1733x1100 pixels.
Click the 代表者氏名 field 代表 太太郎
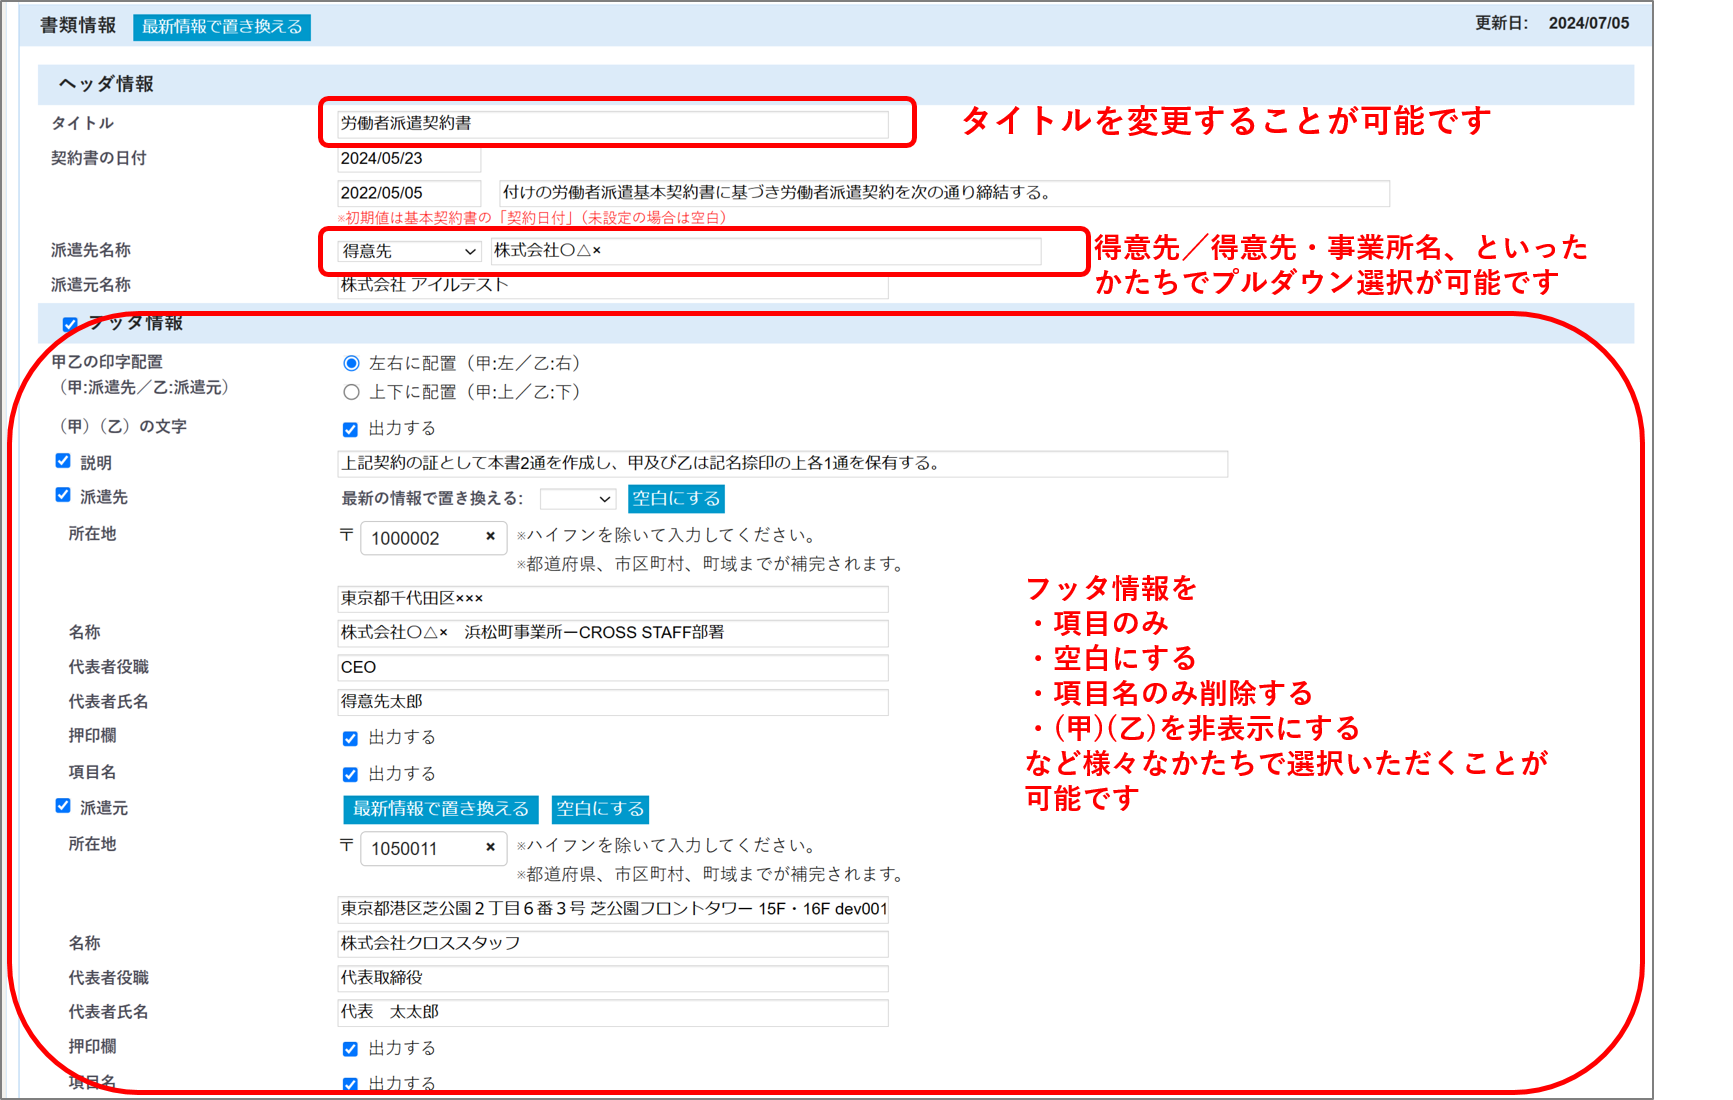(612, 1013)
